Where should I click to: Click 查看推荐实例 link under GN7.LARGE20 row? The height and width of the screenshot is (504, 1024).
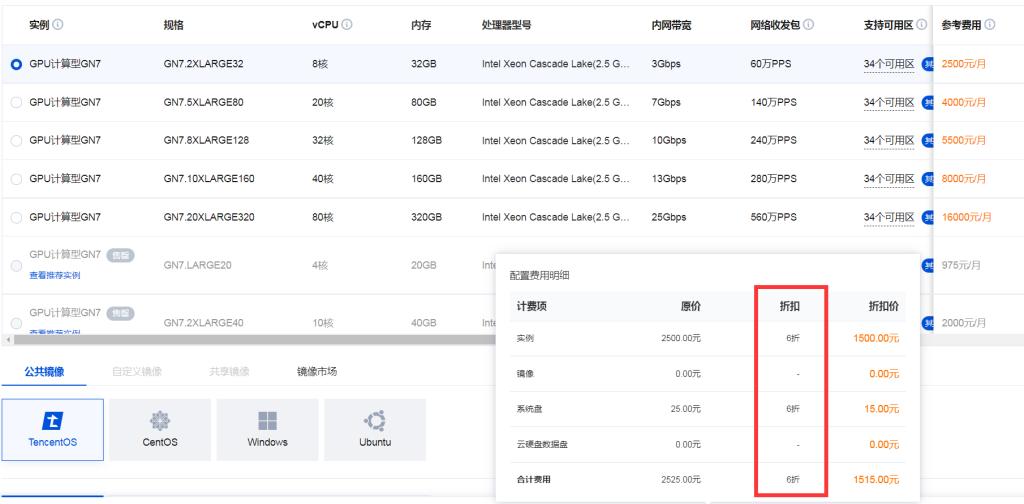click(55, 275)
